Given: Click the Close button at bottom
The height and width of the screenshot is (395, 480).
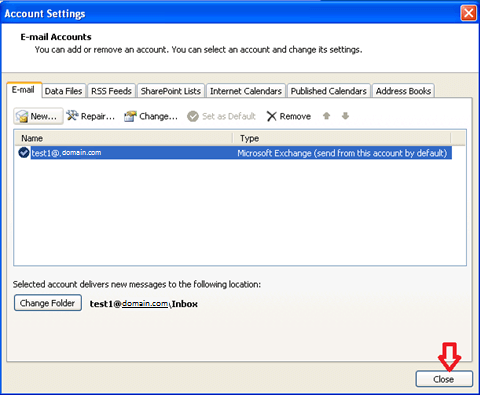Looking at the screenshot, I should pyautogui.click(x=444, y=379).
